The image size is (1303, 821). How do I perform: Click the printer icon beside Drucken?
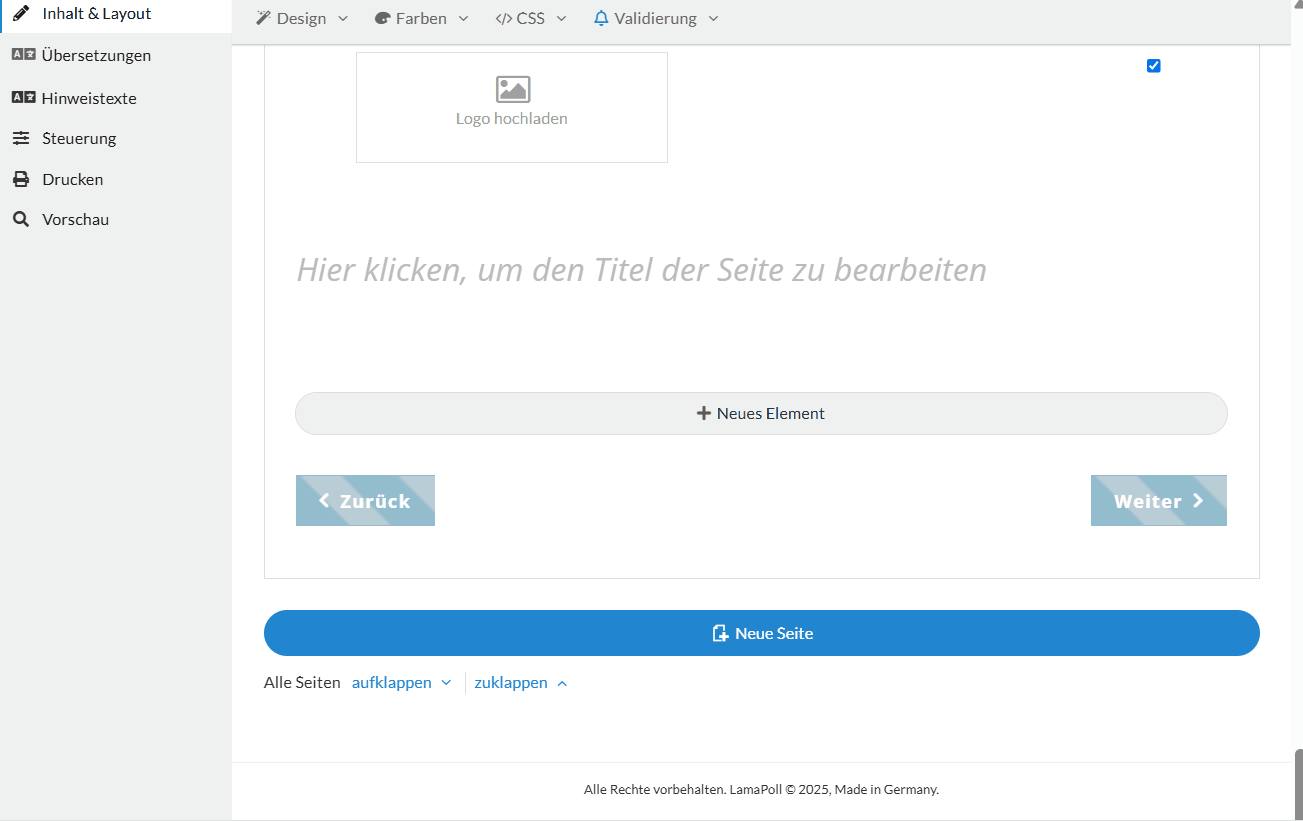[x=21, y=179]
